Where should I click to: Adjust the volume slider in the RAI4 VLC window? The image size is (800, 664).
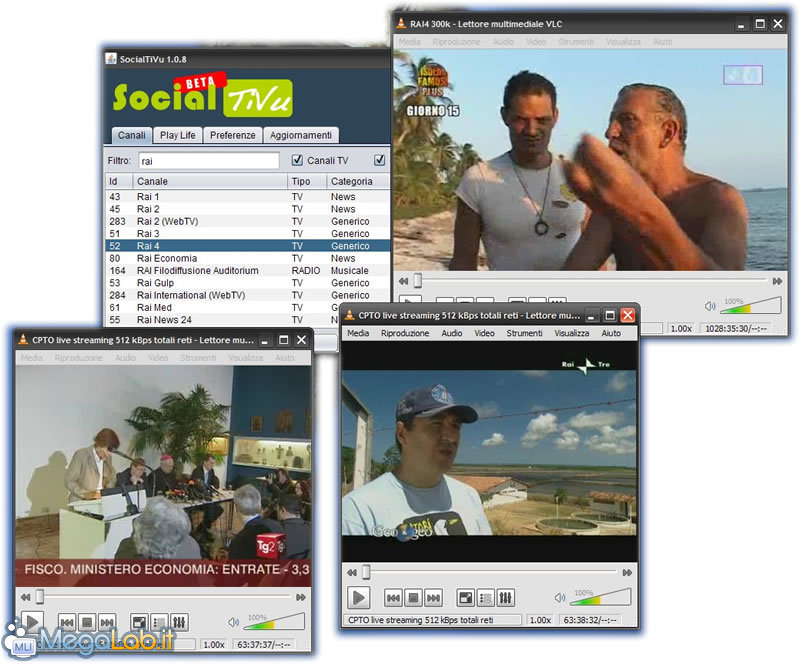pyautogui.click(x=751, y=305)
